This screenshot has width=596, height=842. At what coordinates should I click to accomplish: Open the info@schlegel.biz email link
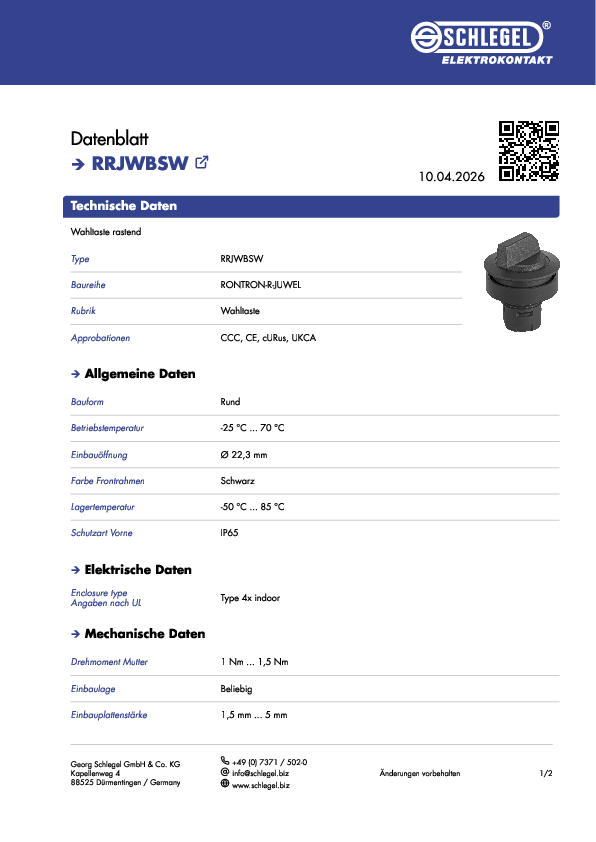(x=260, y=773)
